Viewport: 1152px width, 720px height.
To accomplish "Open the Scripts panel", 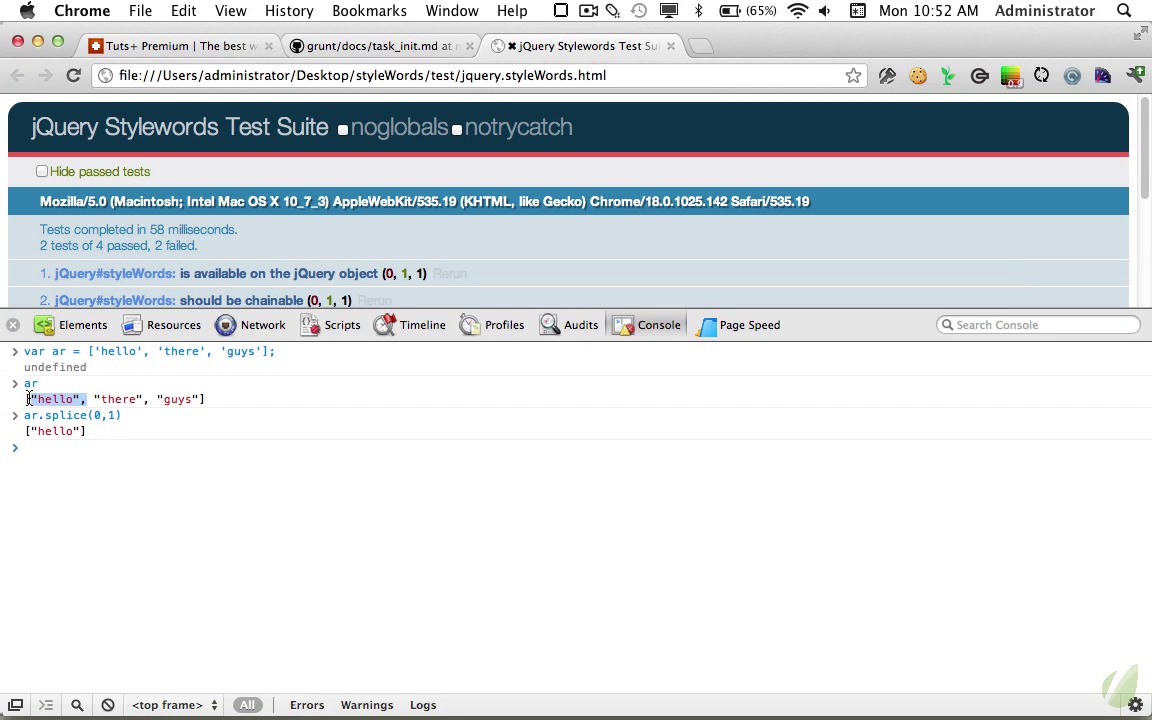I will coord(330,325).
